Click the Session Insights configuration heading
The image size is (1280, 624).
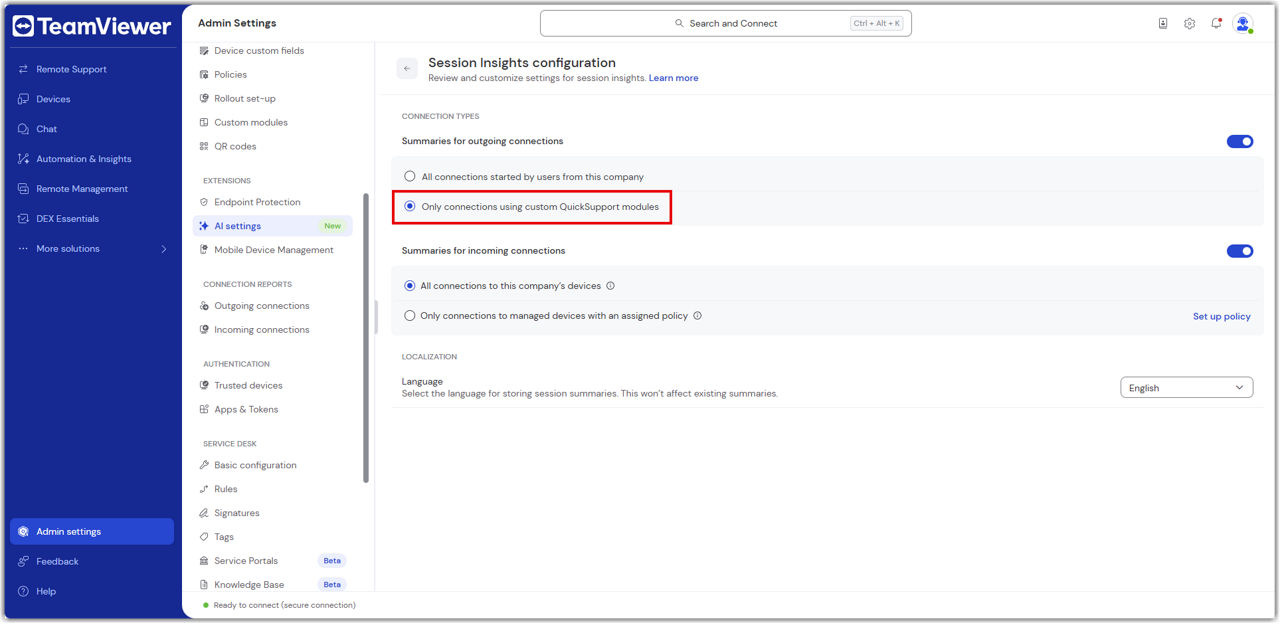pyautogui.click(x=522, y=62)
